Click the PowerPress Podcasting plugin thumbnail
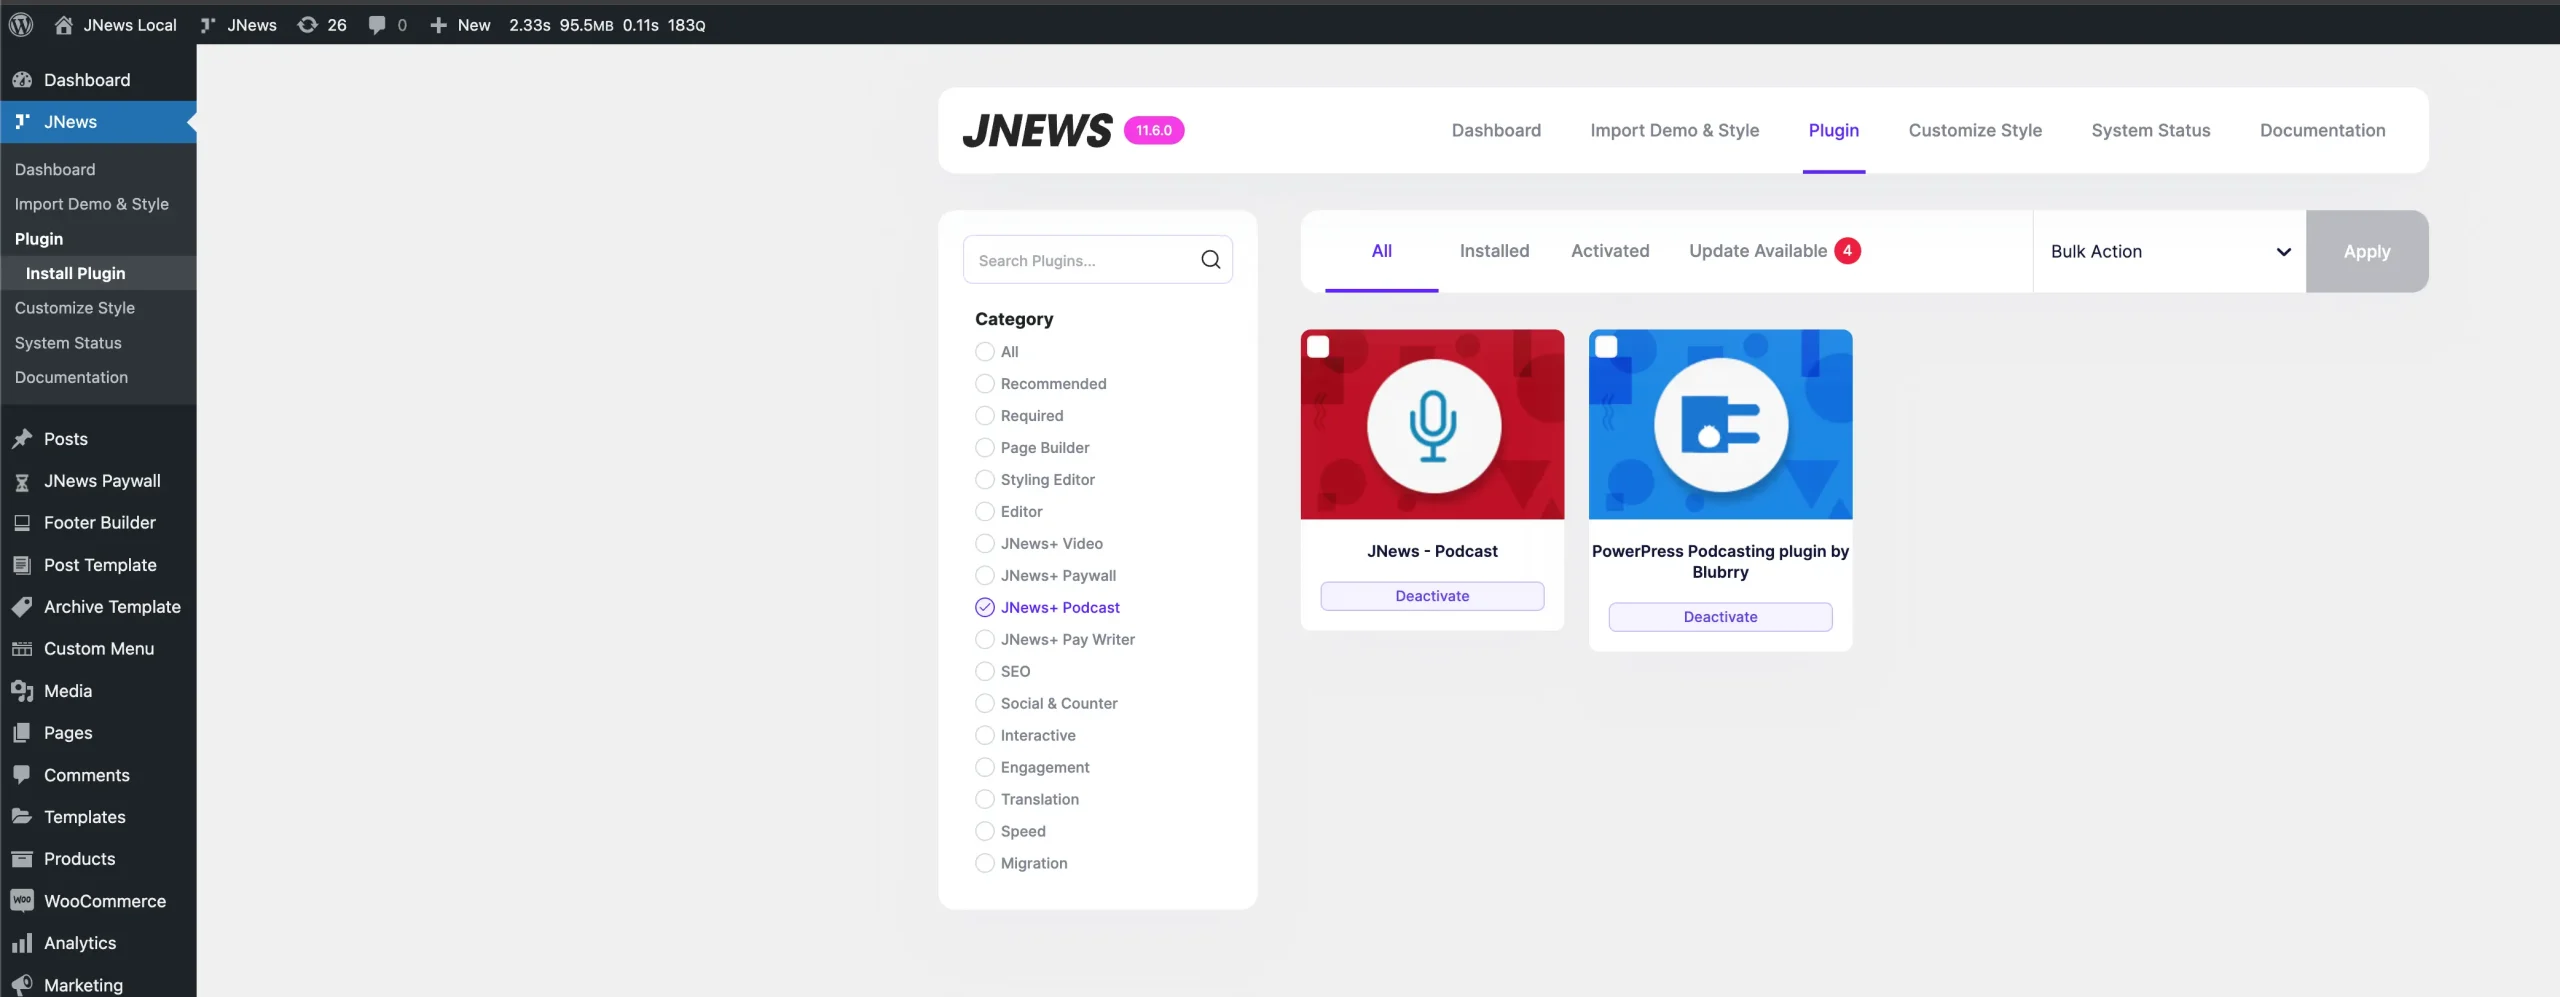The image size is (2560, 997). pyautogui.click(x=1720, y=424)
